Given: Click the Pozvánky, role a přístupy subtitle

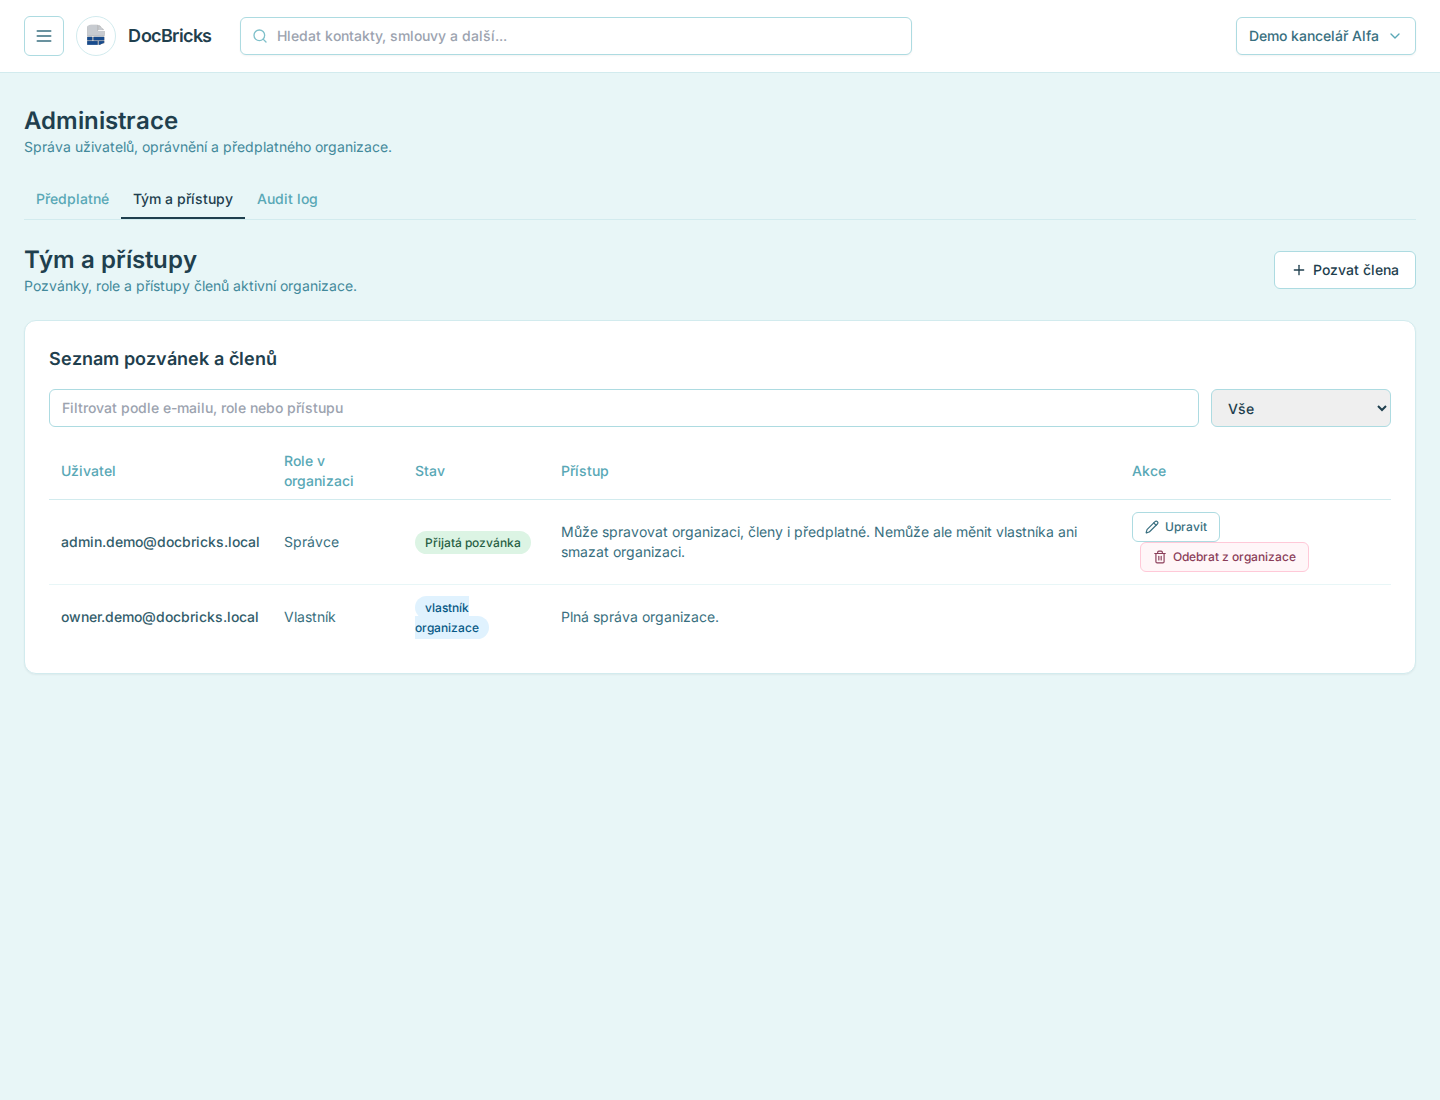Looking at the screenshot, I should tap(190, 286).
